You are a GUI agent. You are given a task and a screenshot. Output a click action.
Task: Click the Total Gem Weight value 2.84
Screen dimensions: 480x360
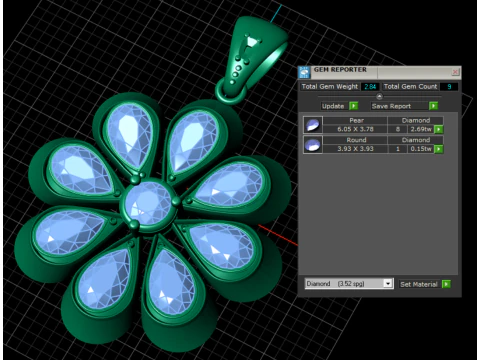point(370,87)
